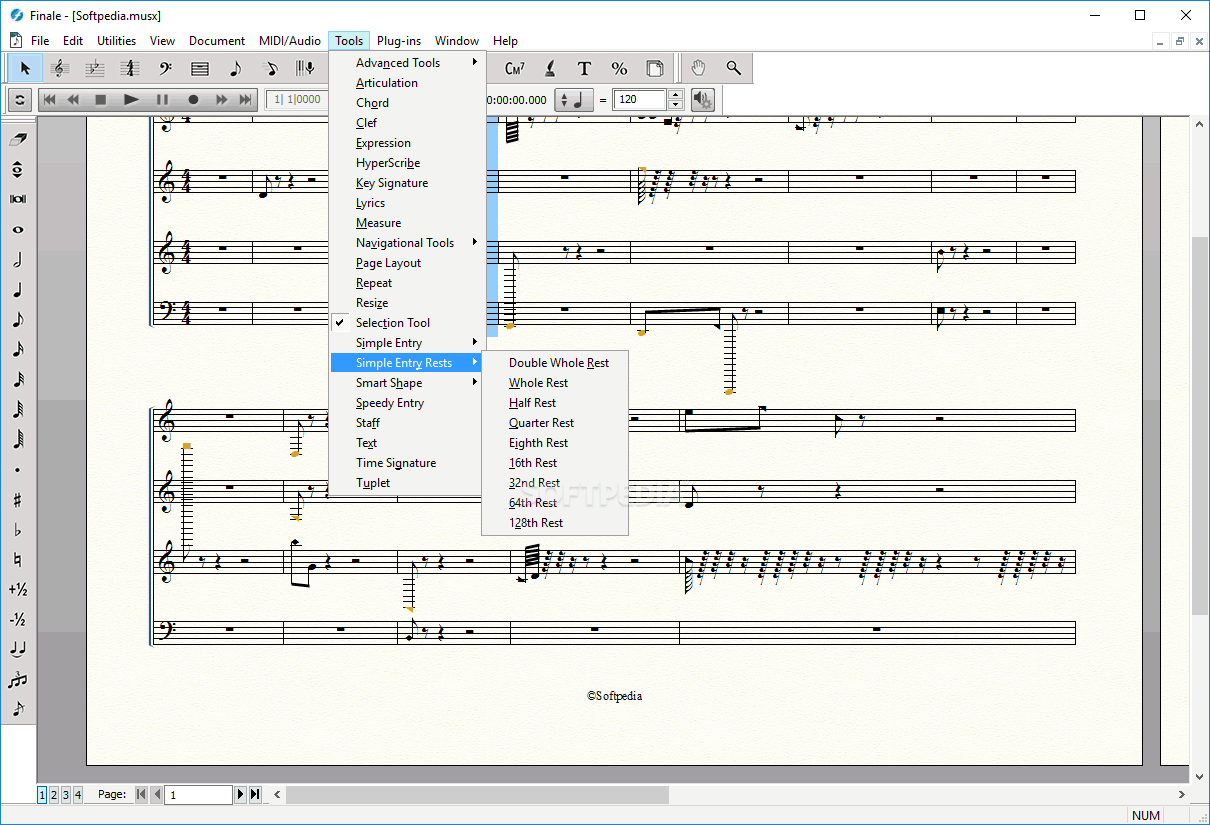The height and width of the screenshot is (825, 1210).
Task: Switch to layer 2 button
Action: (54, 795)
